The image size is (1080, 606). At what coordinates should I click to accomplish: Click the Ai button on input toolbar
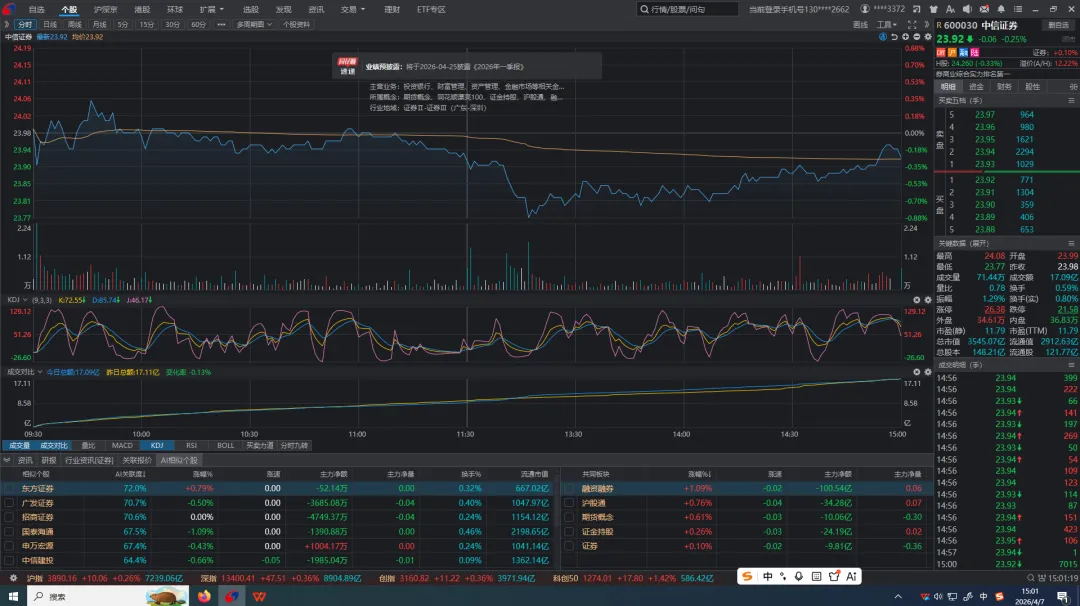[851, 576]
